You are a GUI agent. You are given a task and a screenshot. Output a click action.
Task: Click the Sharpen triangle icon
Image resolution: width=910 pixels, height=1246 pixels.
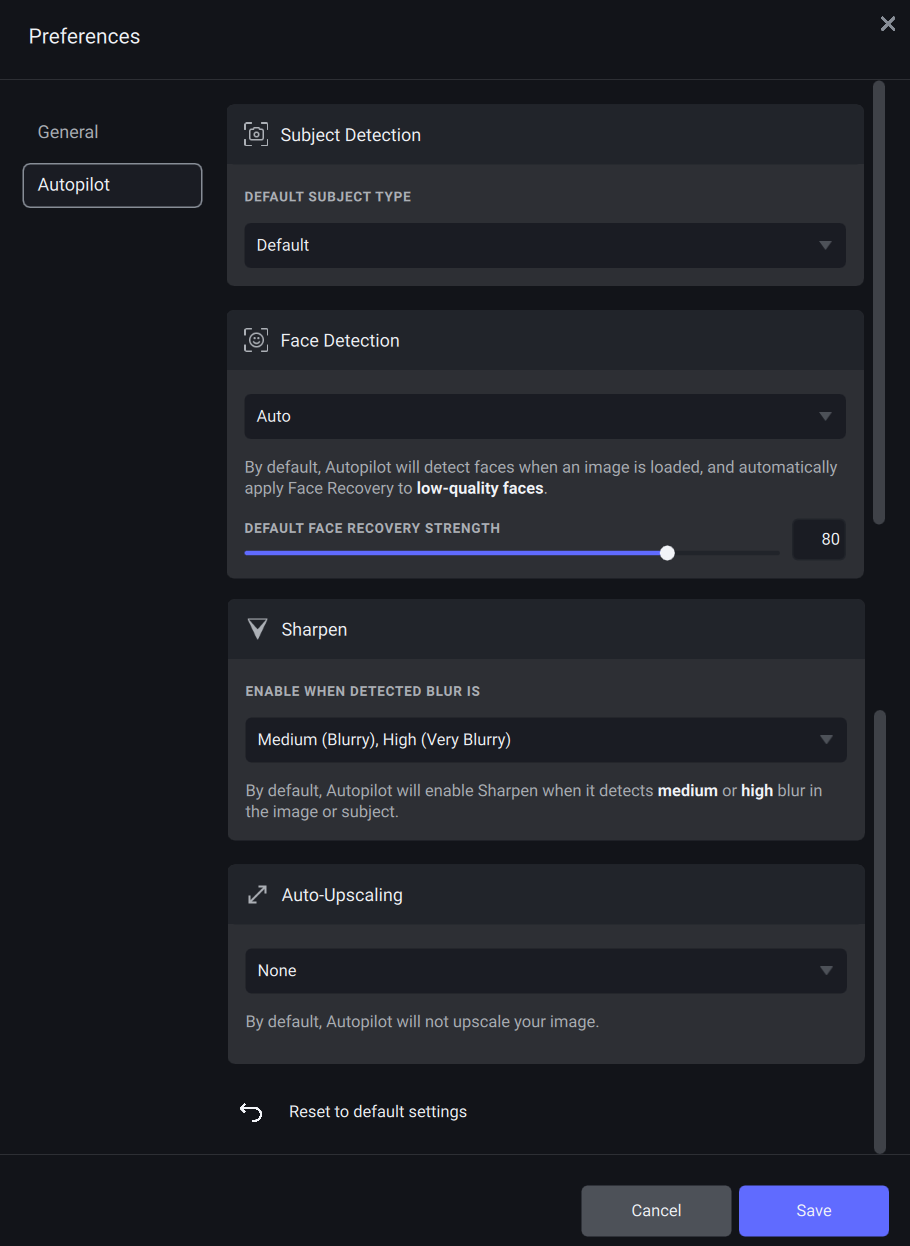(257, 629)
